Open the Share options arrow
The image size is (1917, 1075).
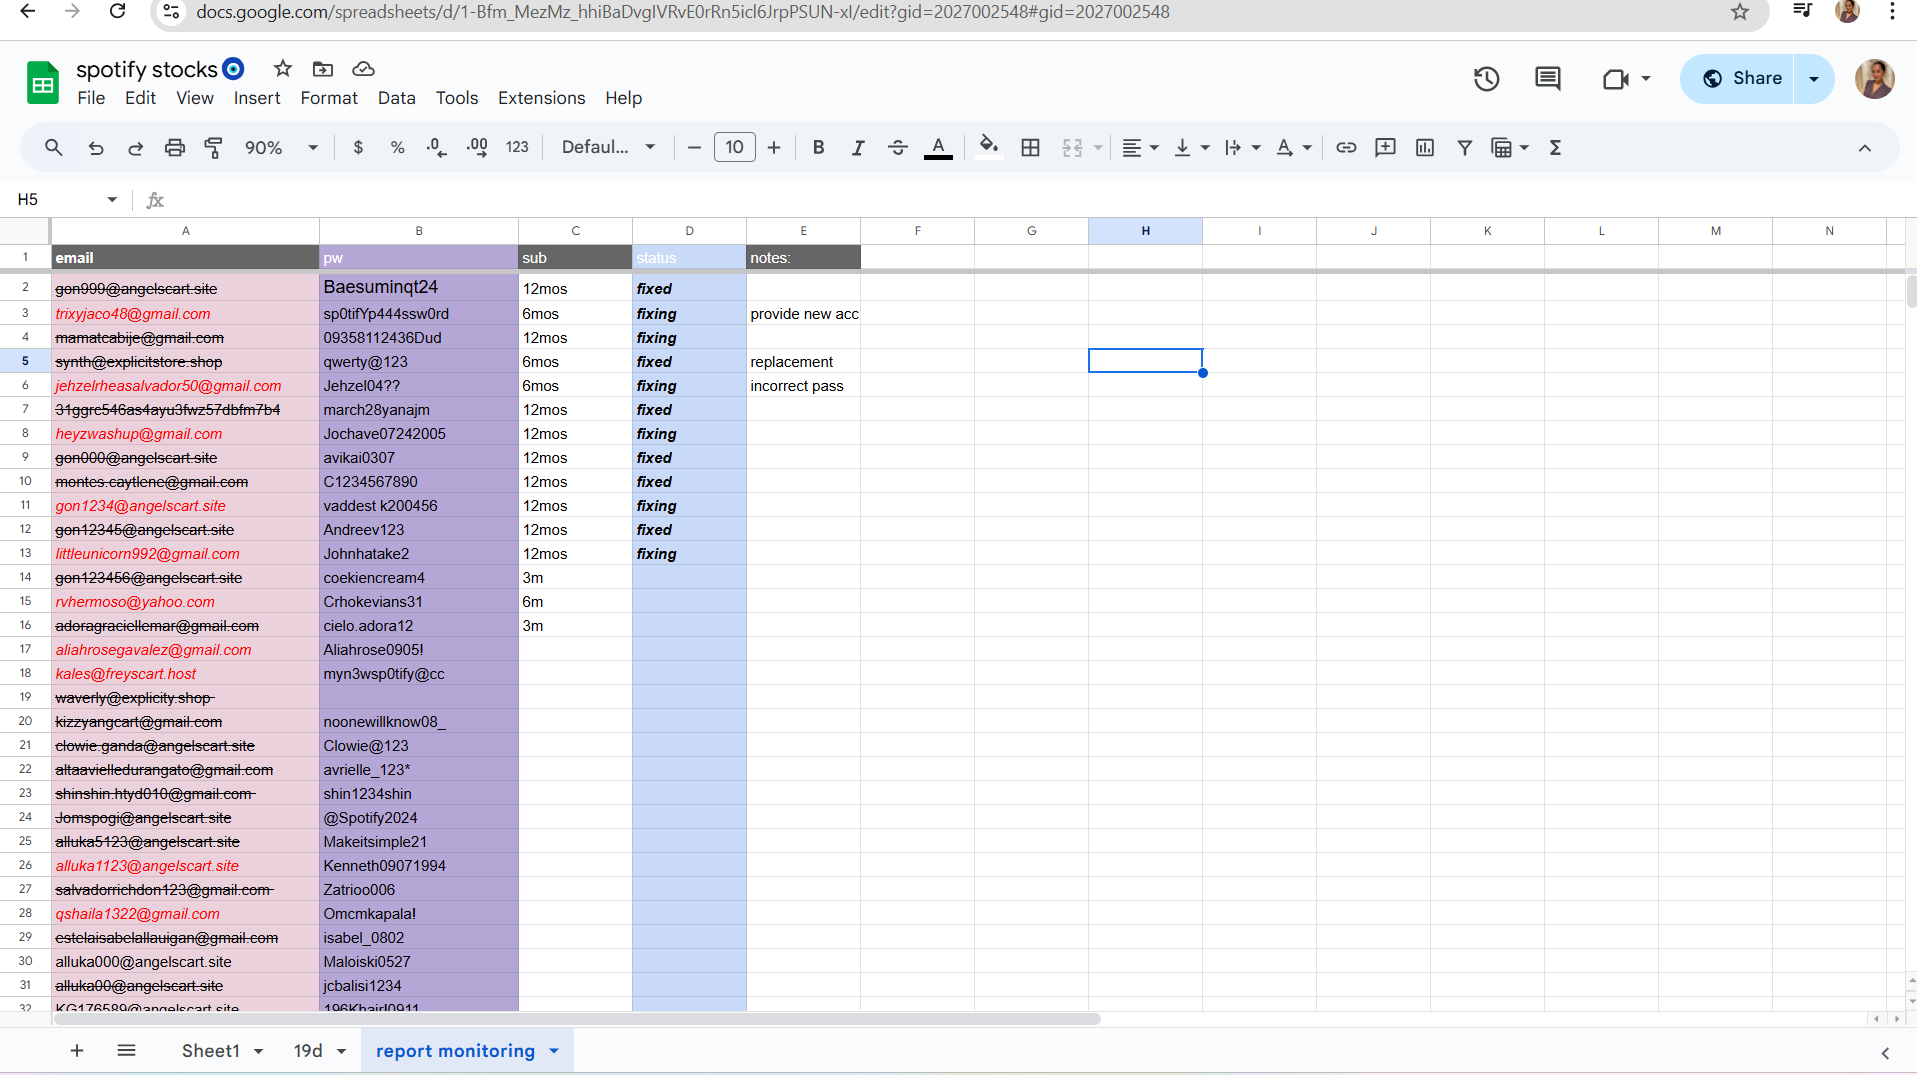[1814, 78]
